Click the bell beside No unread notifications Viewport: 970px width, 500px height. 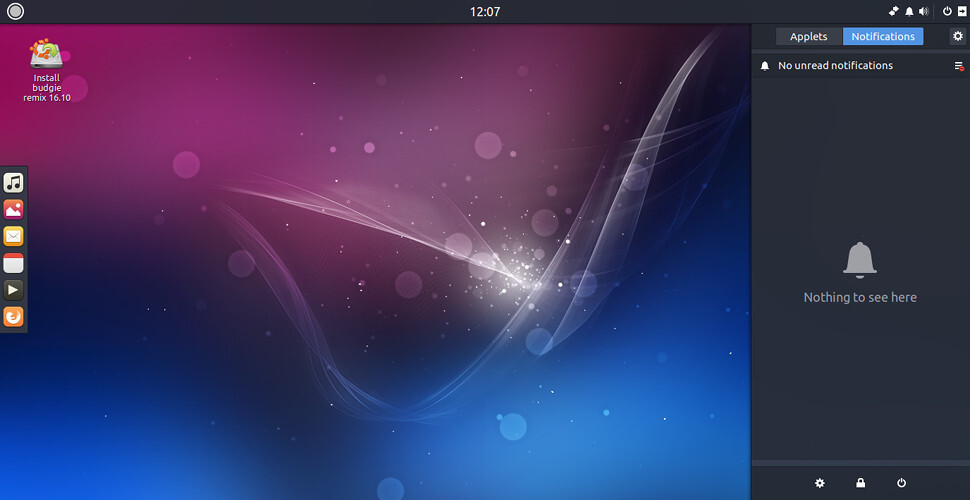765,66
